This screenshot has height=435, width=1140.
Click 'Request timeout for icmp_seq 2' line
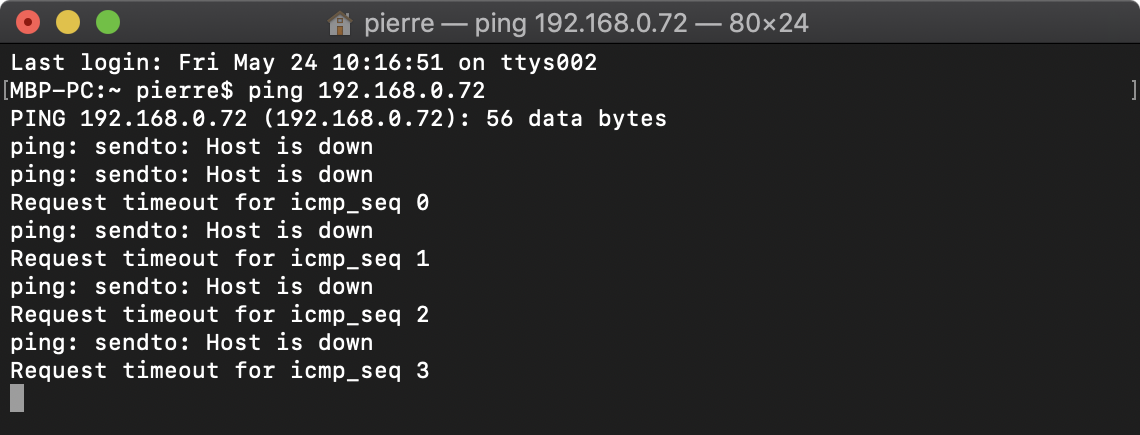click(x=220, y=315)
